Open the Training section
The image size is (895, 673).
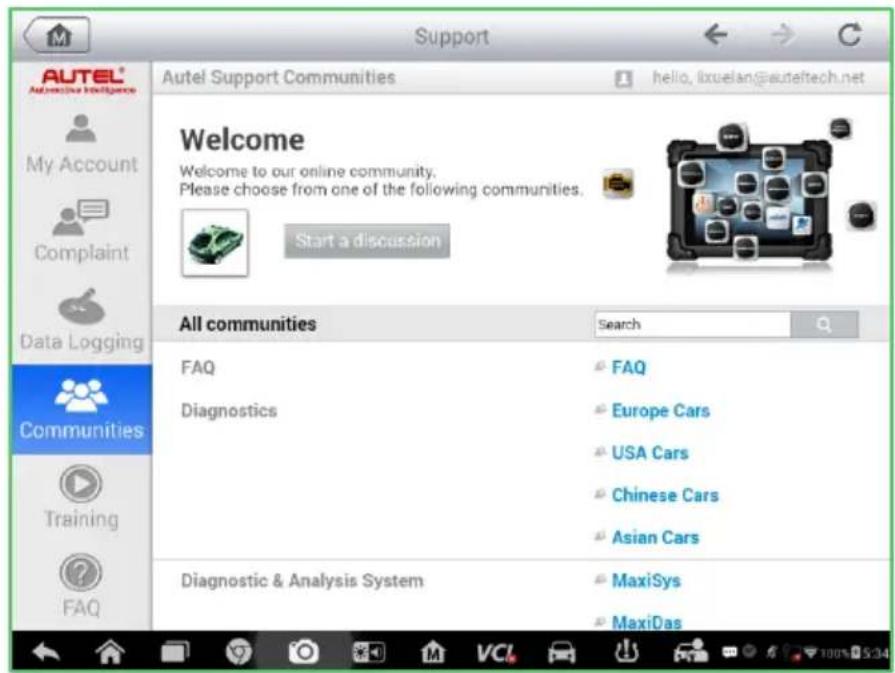tap(82, 497)
